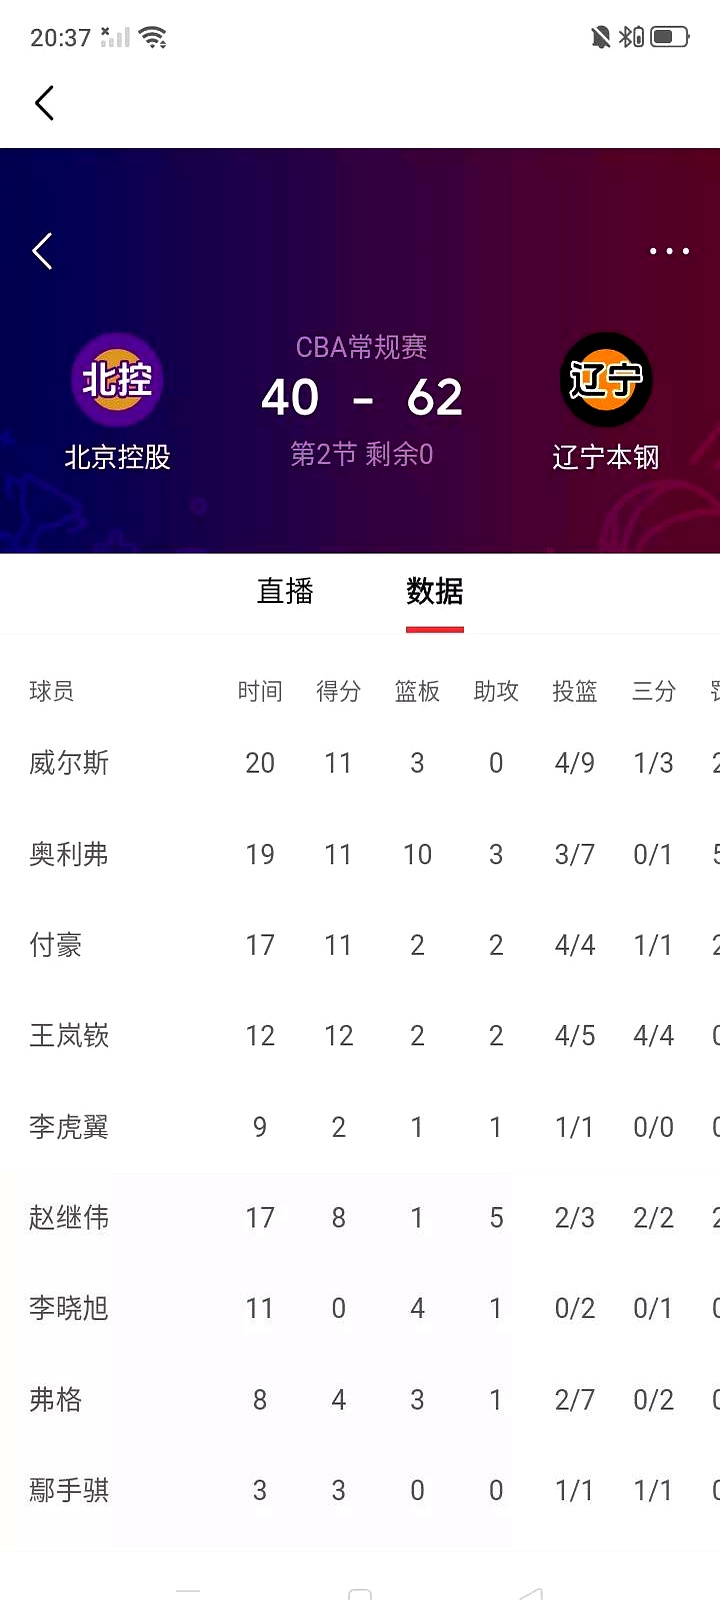Screen dimensions: 720x1600
Task: Tap the 篮板 column header
Action: point(417,690)
